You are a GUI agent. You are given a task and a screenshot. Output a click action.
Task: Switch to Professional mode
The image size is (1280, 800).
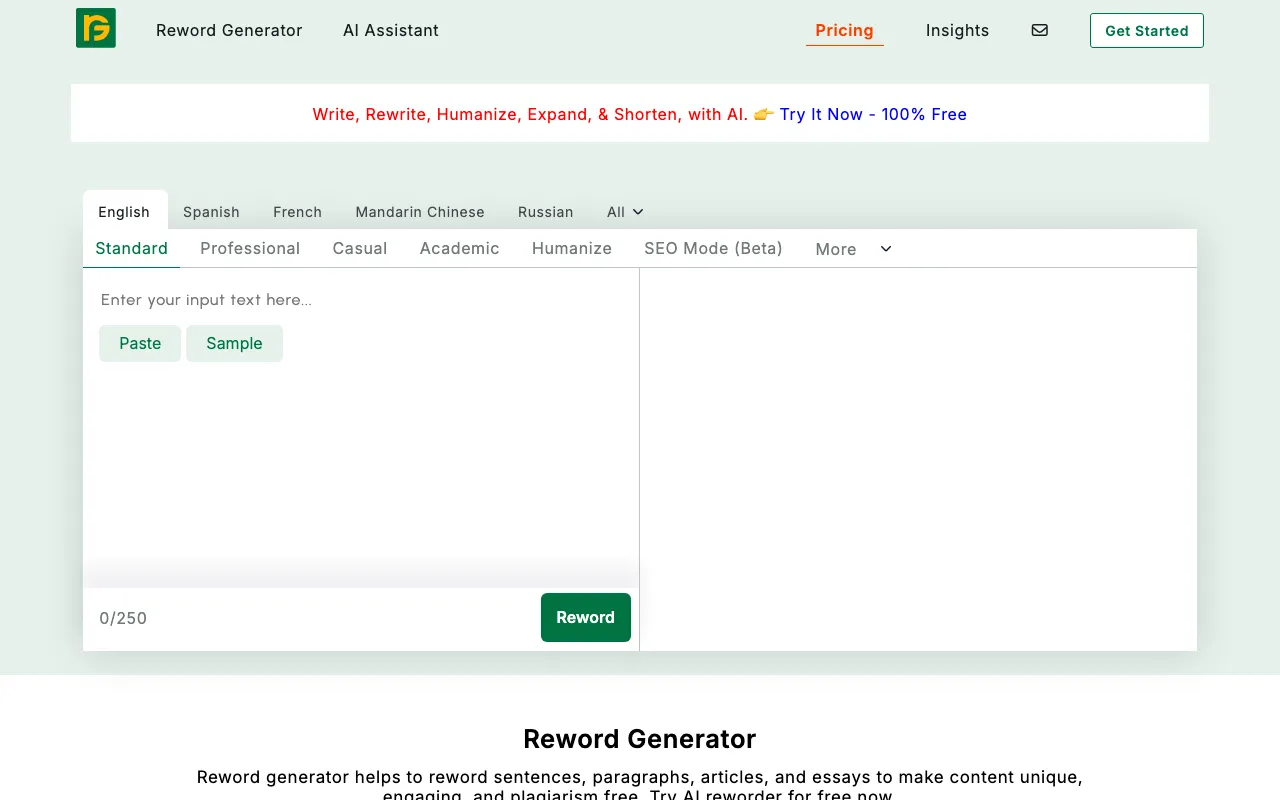(x=250, y=248)
